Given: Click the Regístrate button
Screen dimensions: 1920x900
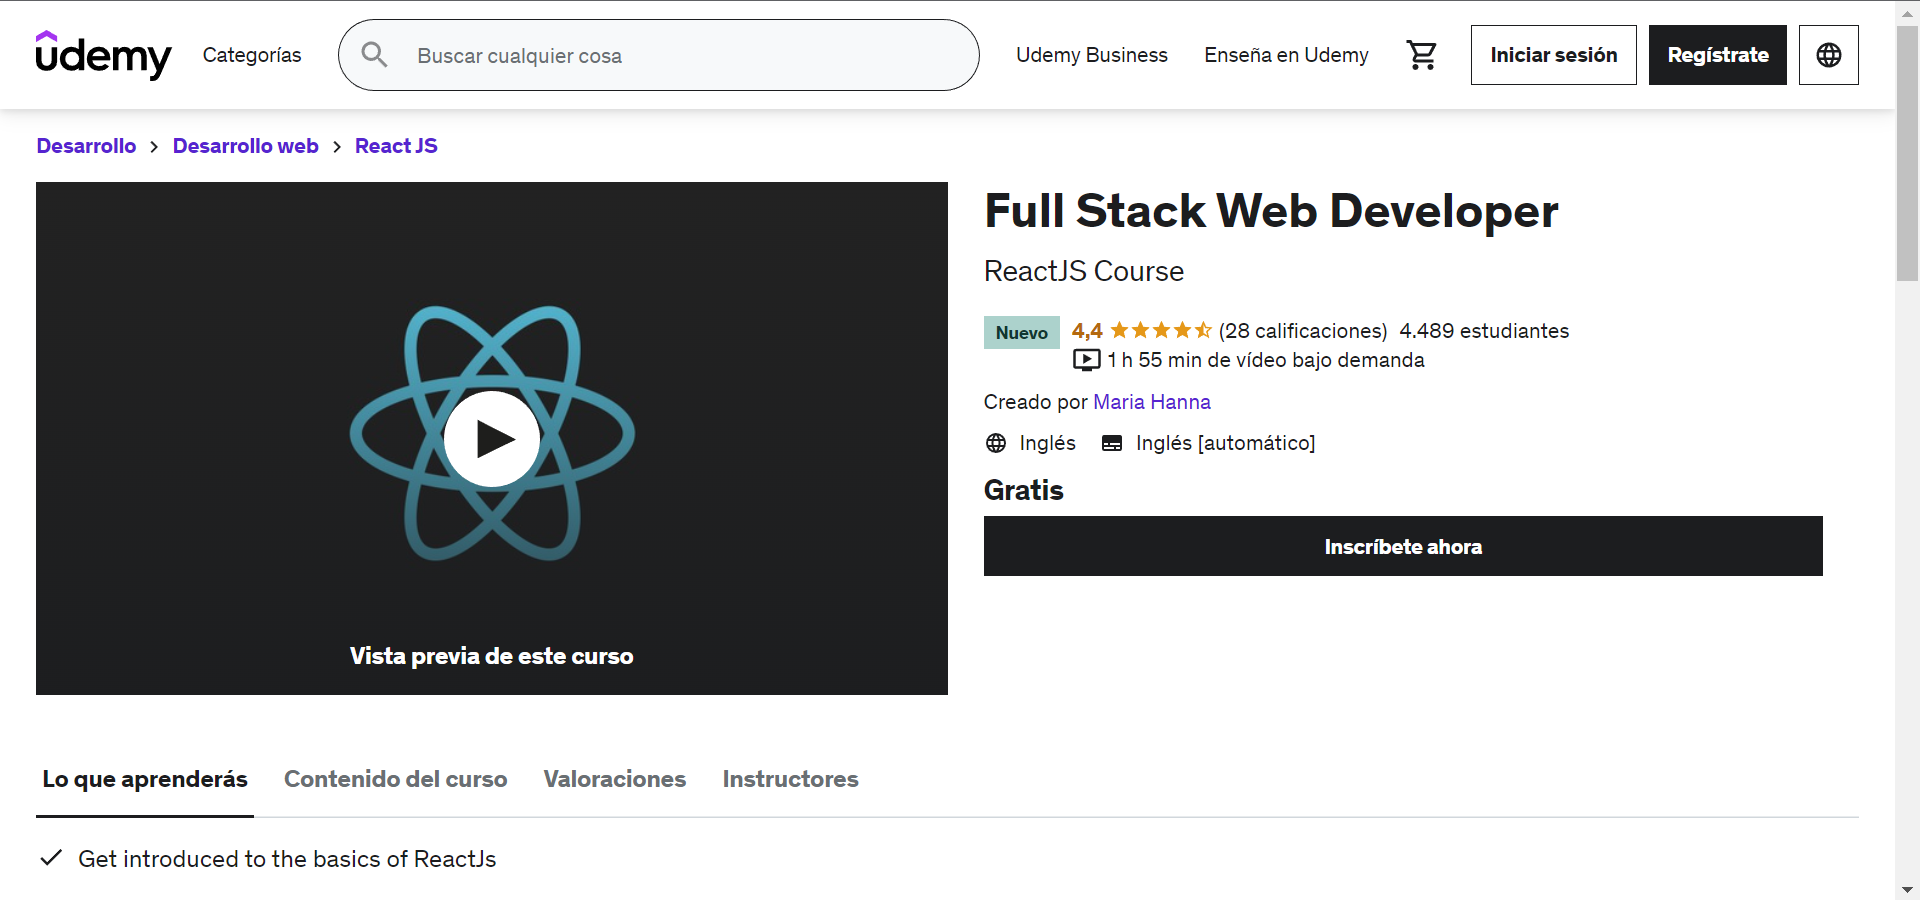Looking at the screenshot, I should [x=1717, y=55].
